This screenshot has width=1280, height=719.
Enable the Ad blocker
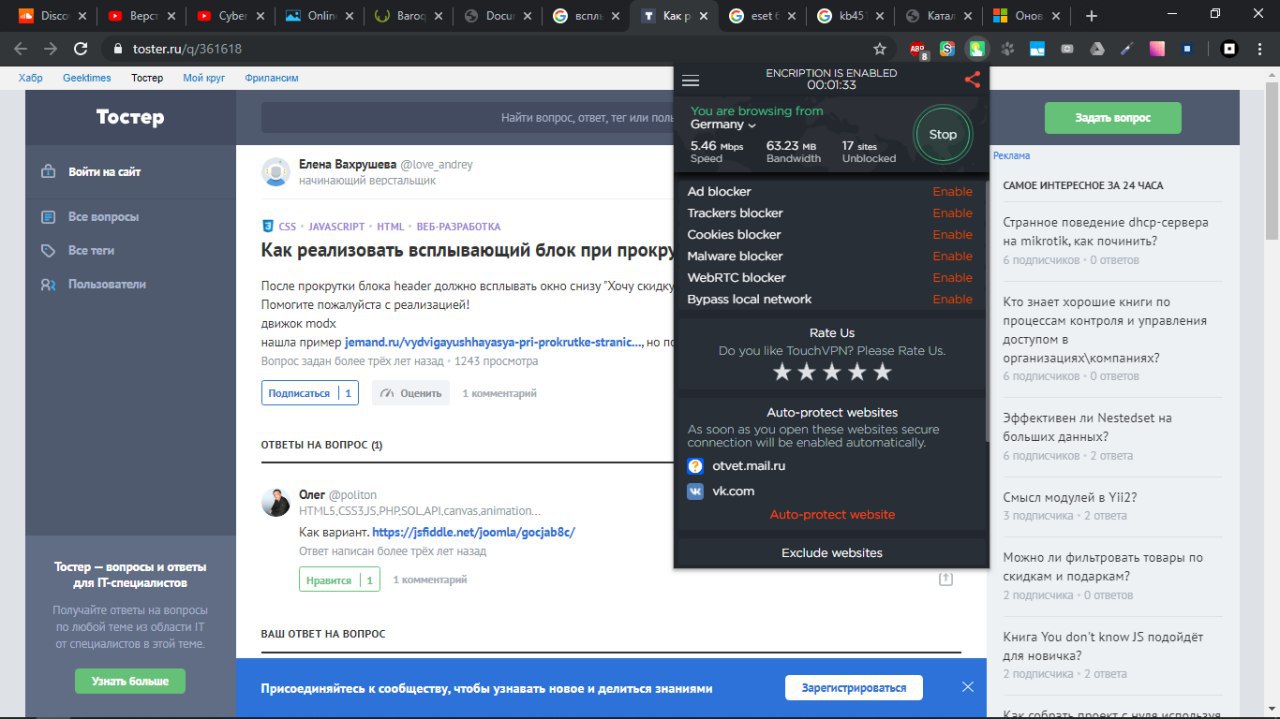(952, 192)
